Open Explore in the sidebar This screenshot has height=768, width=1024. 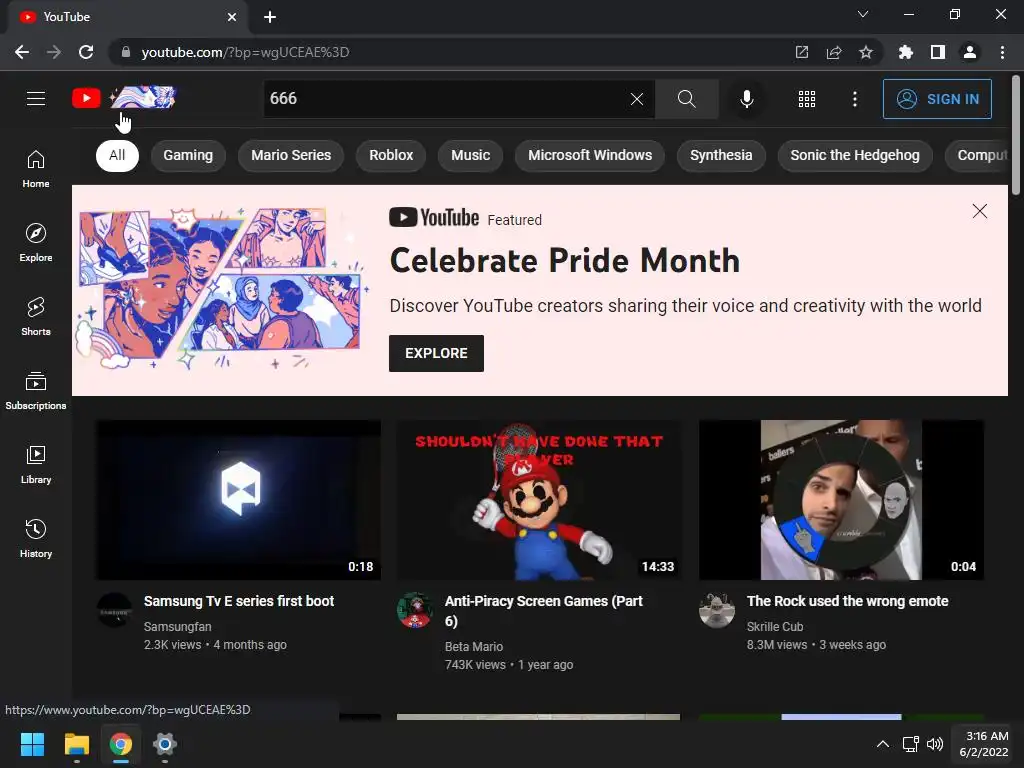coord(36,243)
